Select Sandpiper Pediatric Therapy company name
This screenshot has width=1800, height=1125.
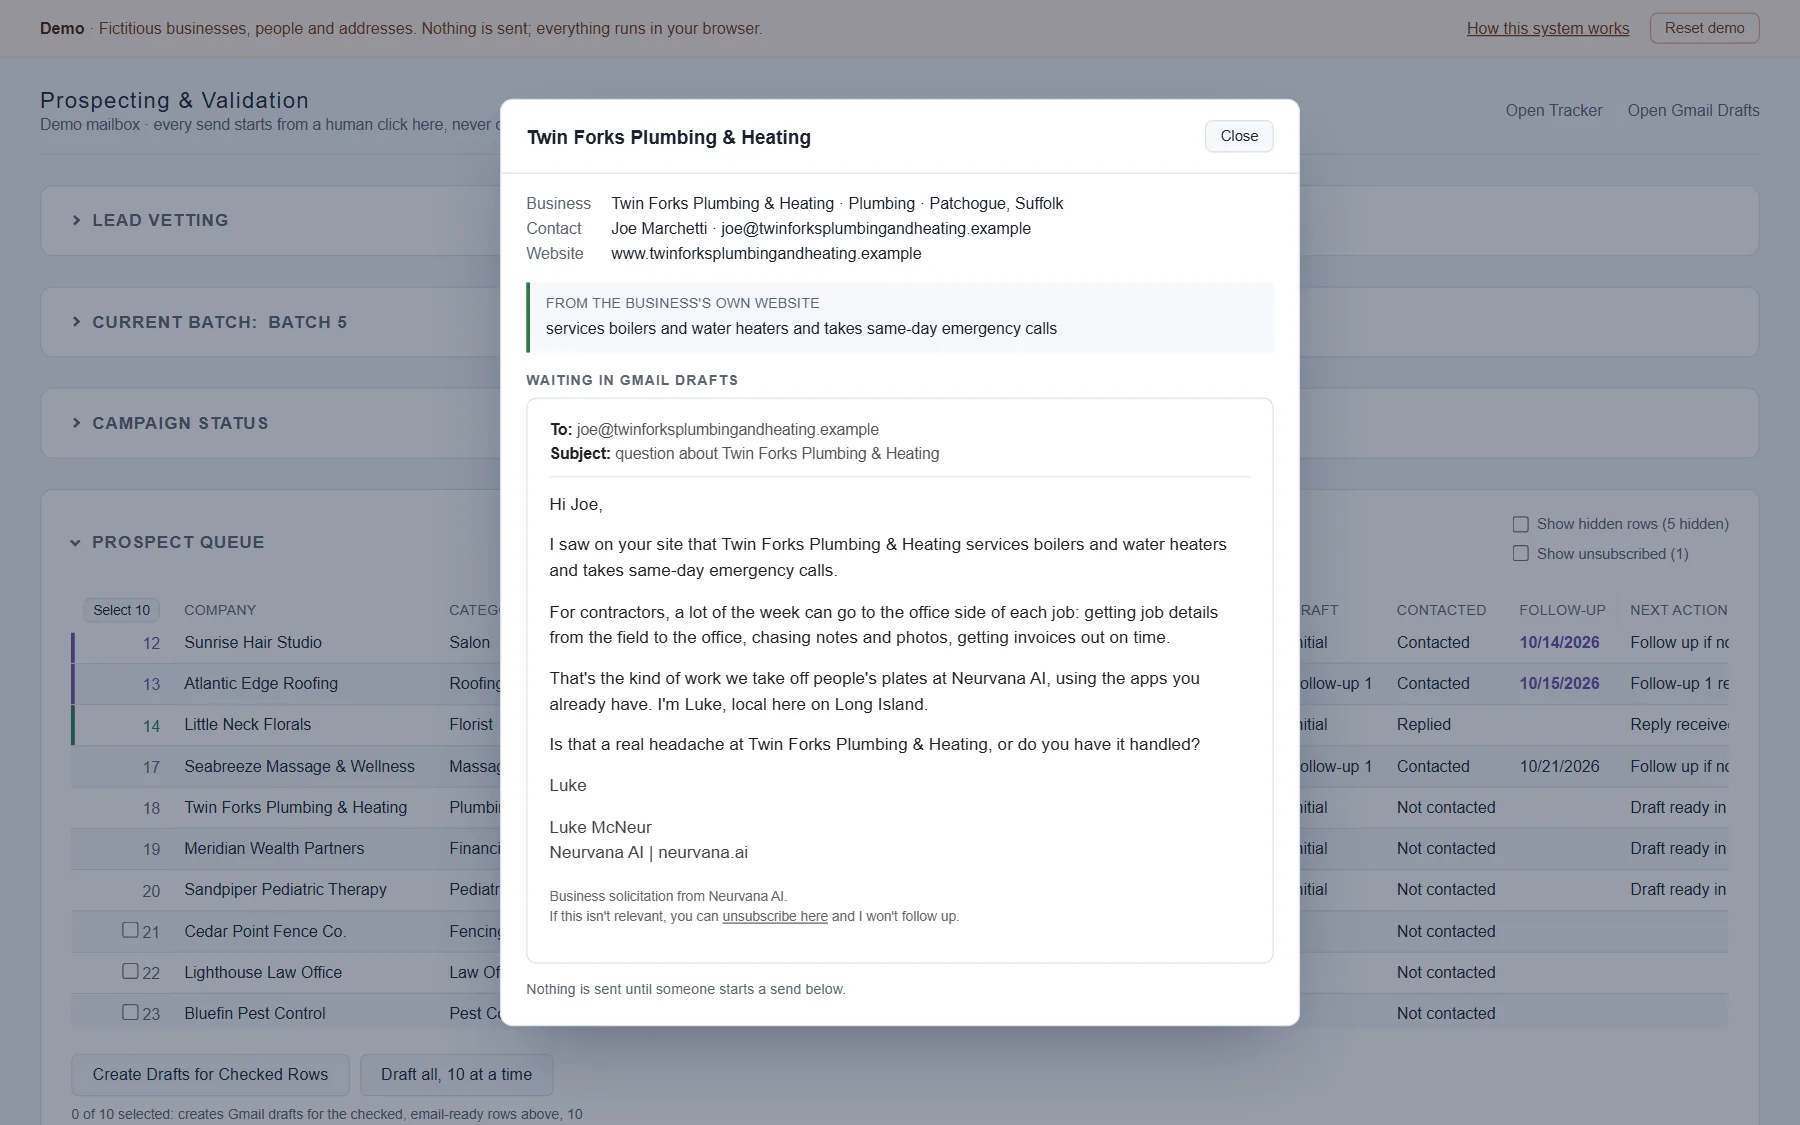pos(285,889)
